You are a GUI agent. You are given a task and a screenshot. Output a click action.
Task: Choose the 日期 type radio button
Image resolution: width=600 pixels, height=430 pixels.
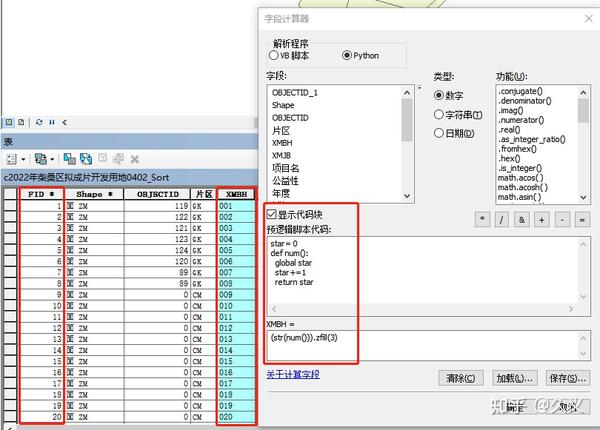(x=439, y=133)
